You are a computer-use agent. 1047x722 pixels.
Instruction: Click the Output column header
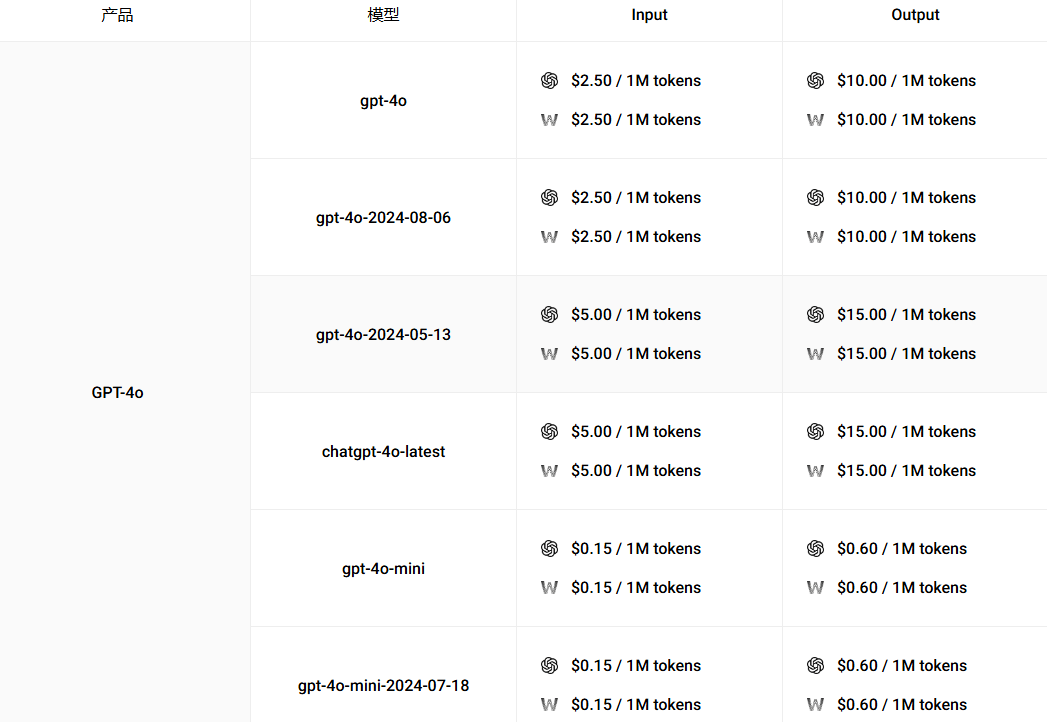click(x=915, y=15)
